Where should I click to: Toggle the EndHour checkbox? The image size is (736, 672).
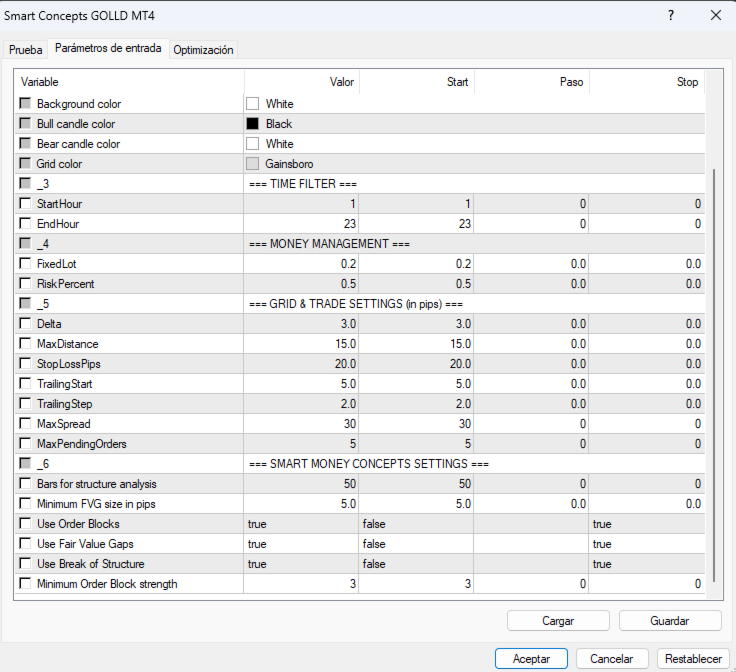coord(25,223)
